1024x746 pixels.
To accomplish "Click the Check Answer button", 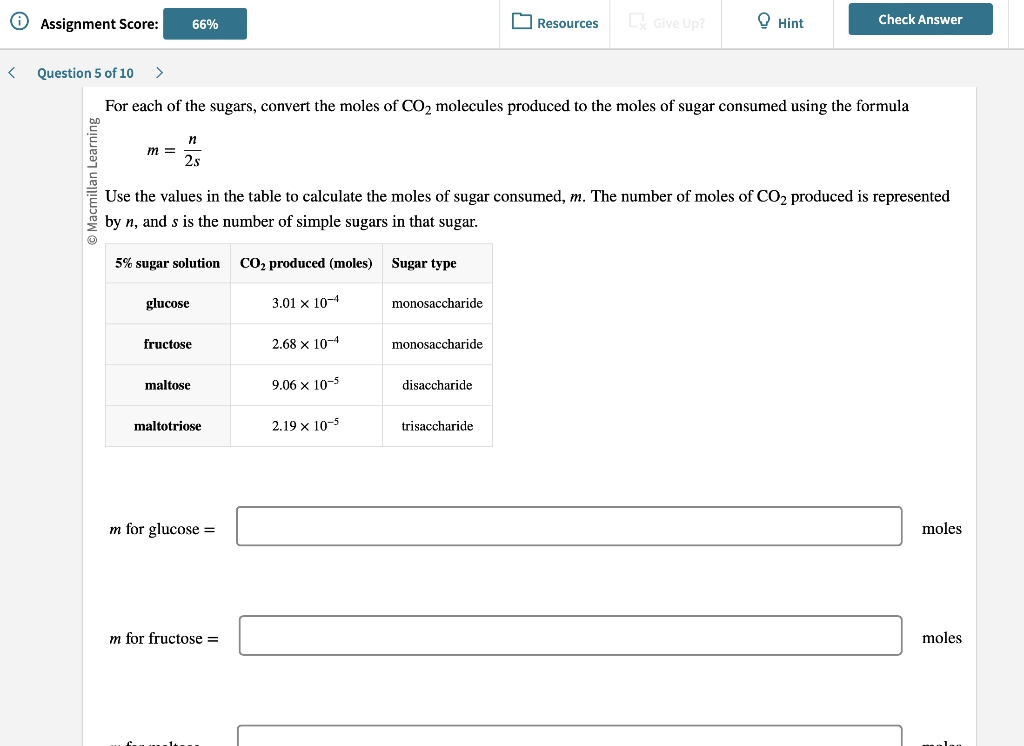I will click(x=920, y=20).
